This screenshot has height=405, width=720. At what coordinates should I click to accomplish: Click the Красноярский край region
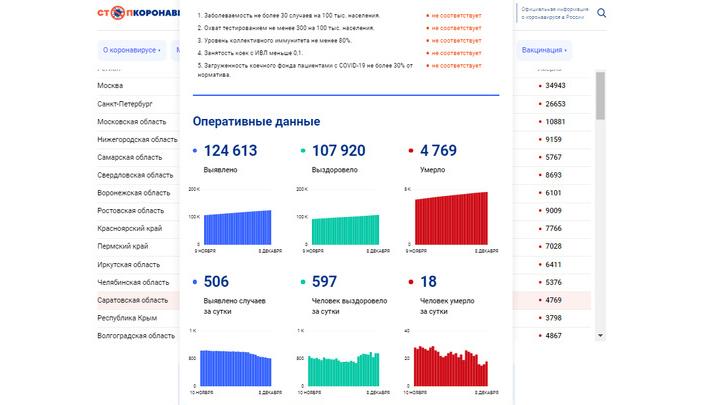click(x=128, y=228)
